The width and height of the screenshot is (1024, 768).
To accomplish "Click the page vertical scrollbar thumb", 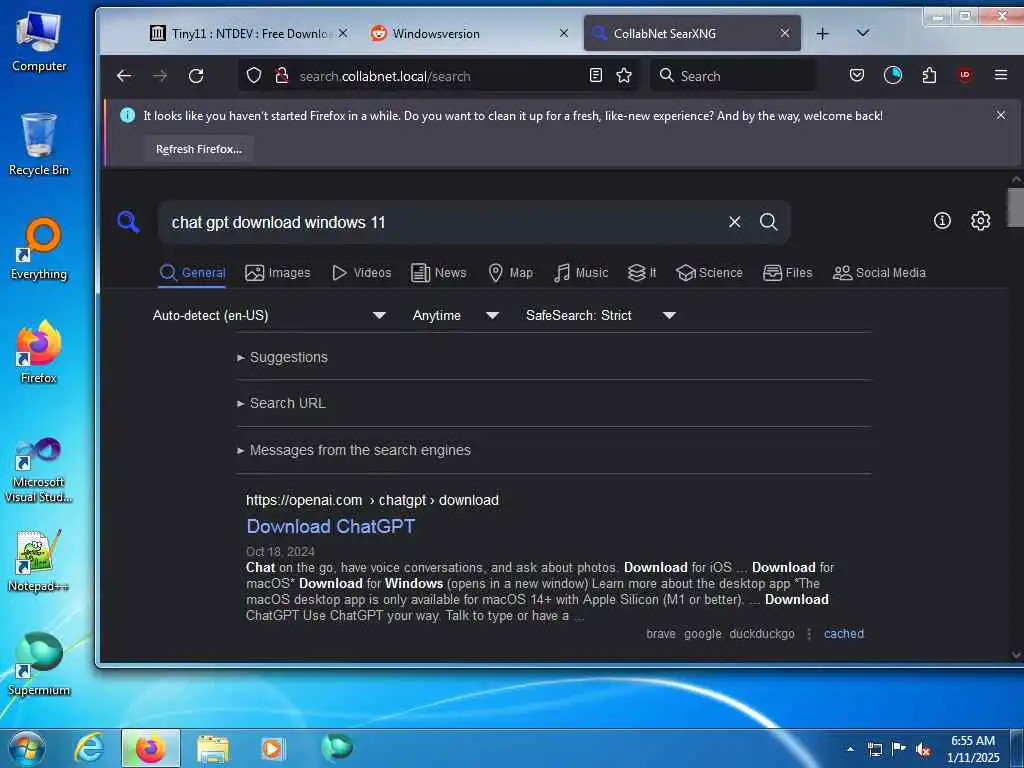I will [1016, 207].
